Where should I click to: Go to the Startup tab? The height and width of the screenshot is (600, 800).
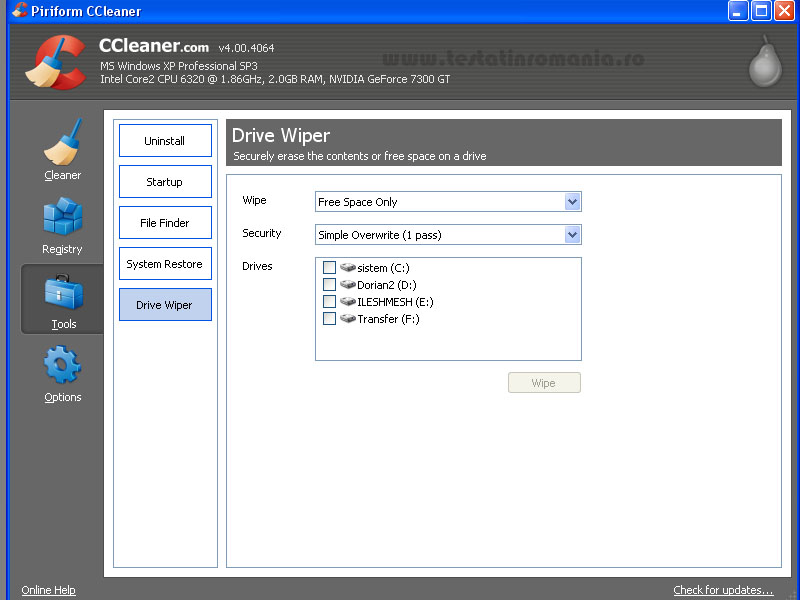(x=165, y=182)
